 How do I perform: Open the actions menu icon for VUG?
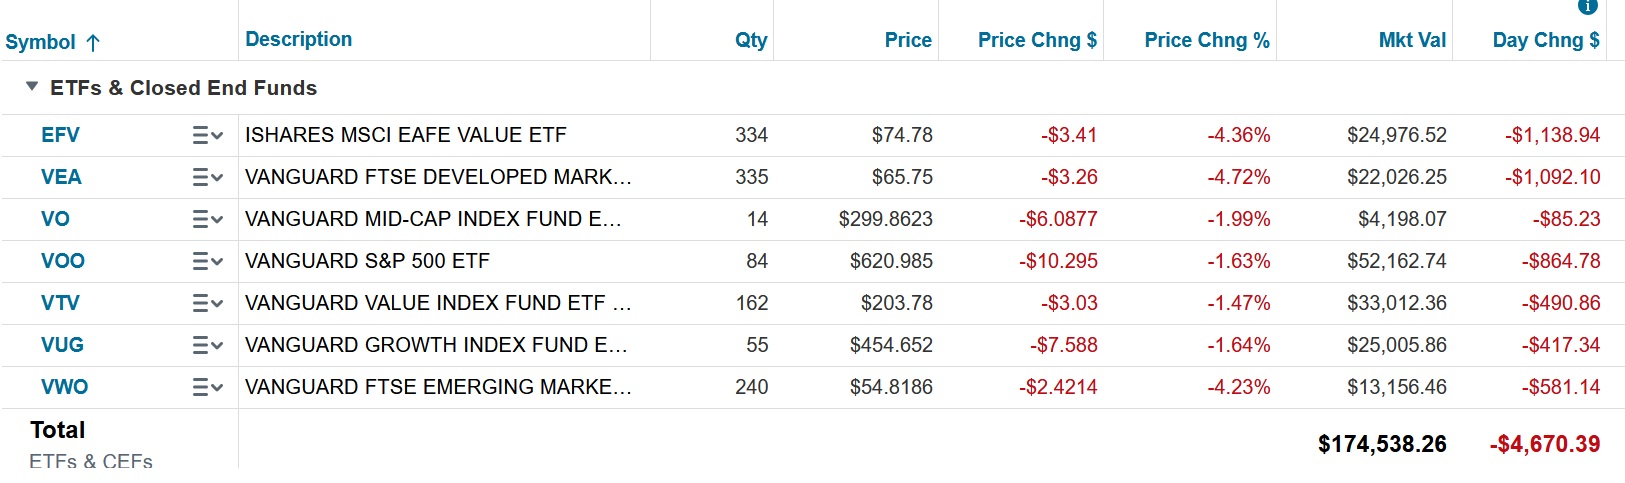pyautogui.click(x=207, y=345)
